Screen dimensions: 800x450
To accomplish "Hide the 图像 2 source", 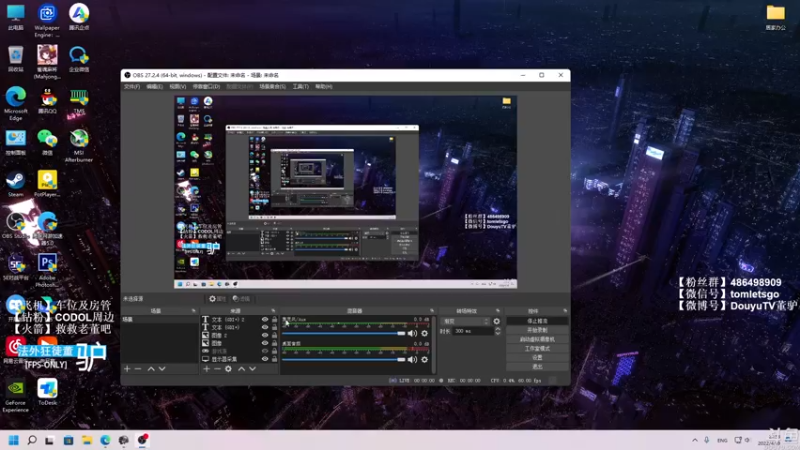I will pyautogui.click(x=265, y=335).
